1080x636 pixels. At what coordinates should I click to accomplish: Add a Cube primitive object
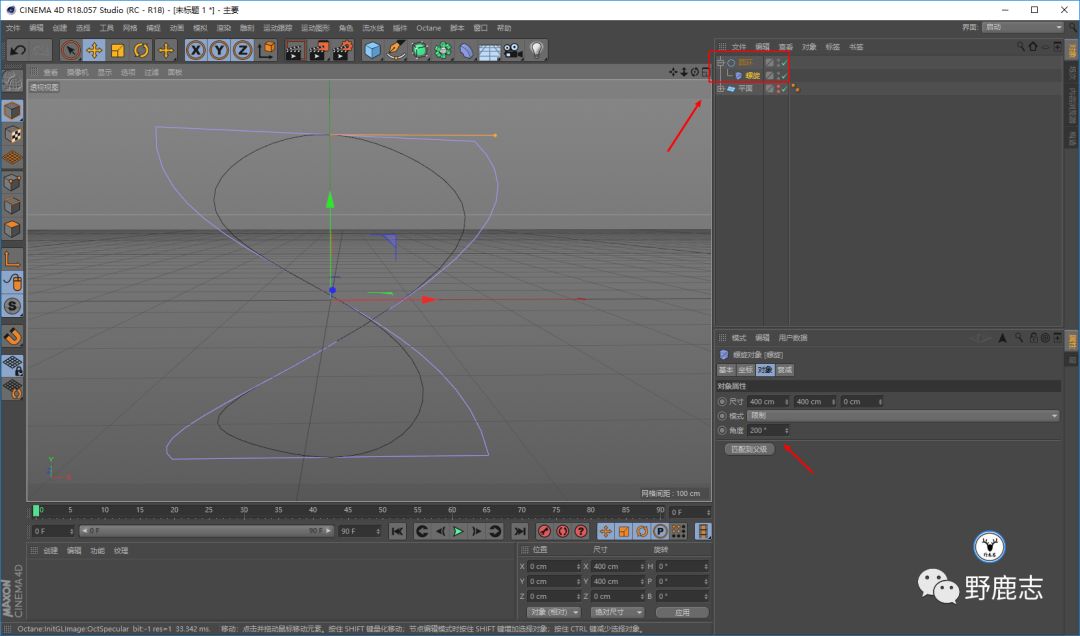pos(372,50)
